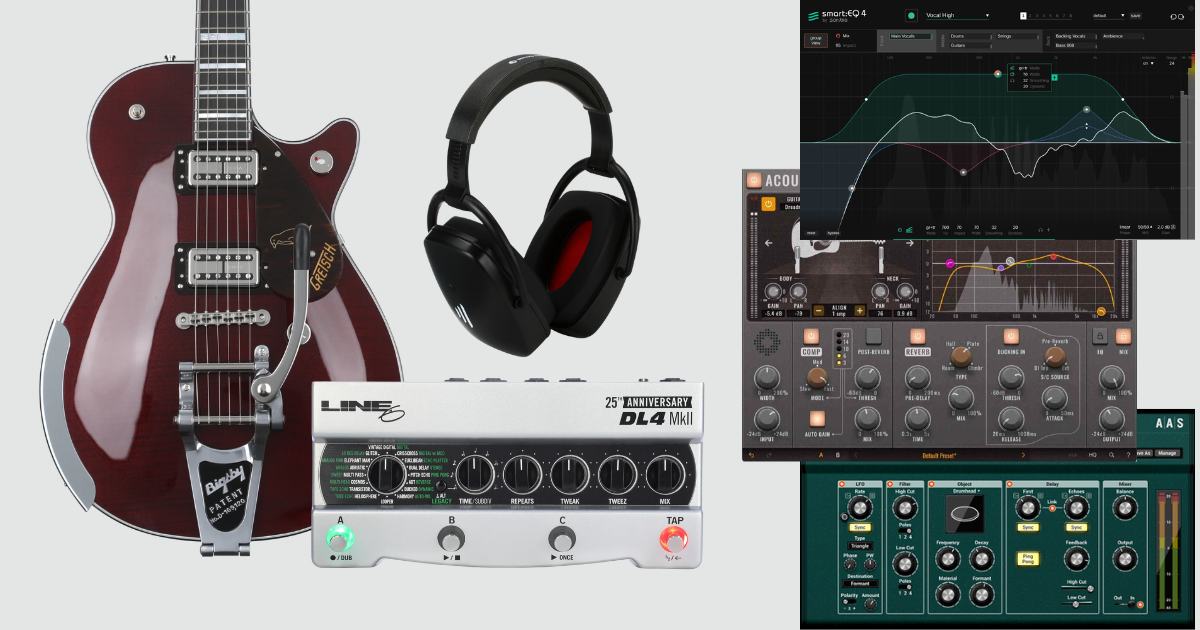
Task: Click the Reverb TYPE knob
Action: coord(961,357)
